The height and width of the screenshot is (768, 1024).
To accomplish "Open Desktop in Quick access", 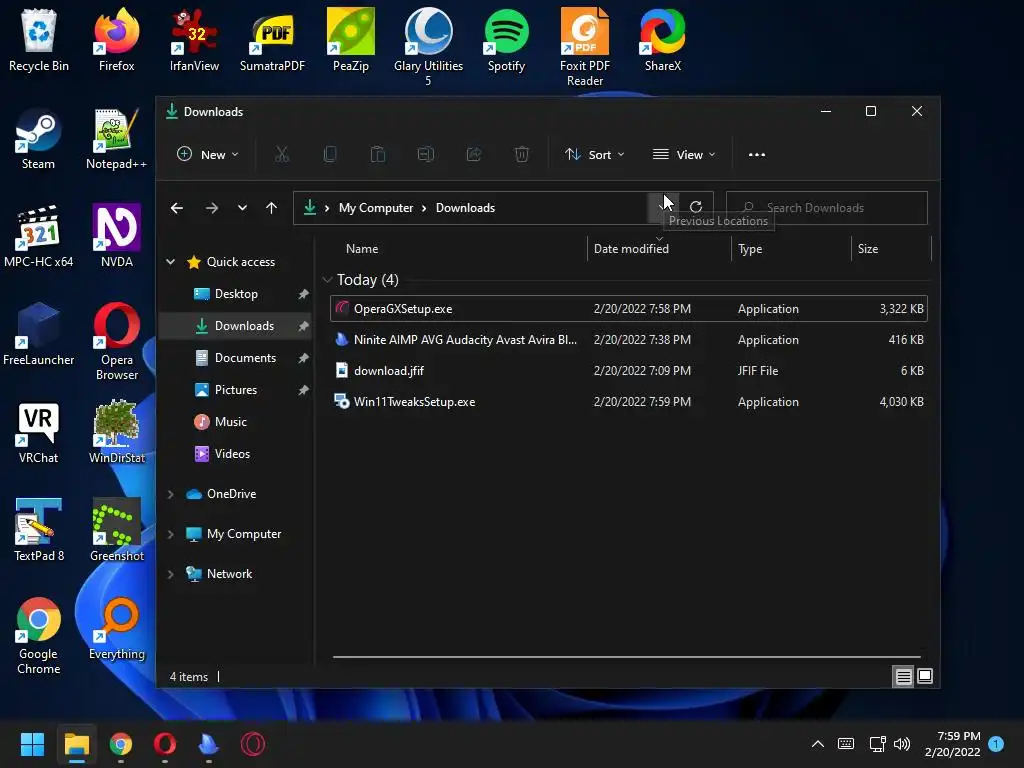I will [x=236, y=294].
